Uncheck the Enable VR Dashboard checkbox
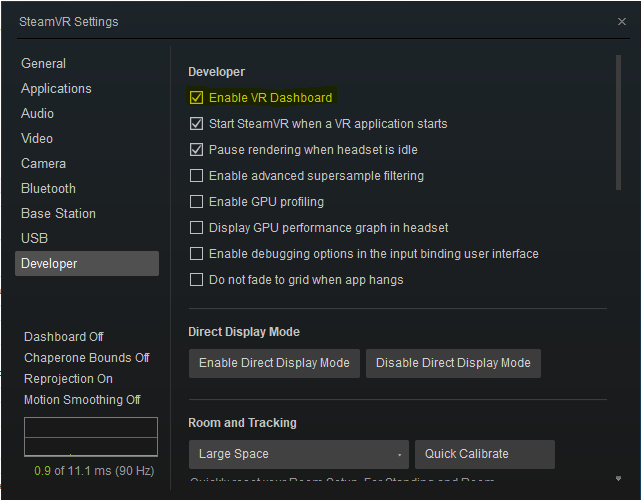 tap(196, 98)
